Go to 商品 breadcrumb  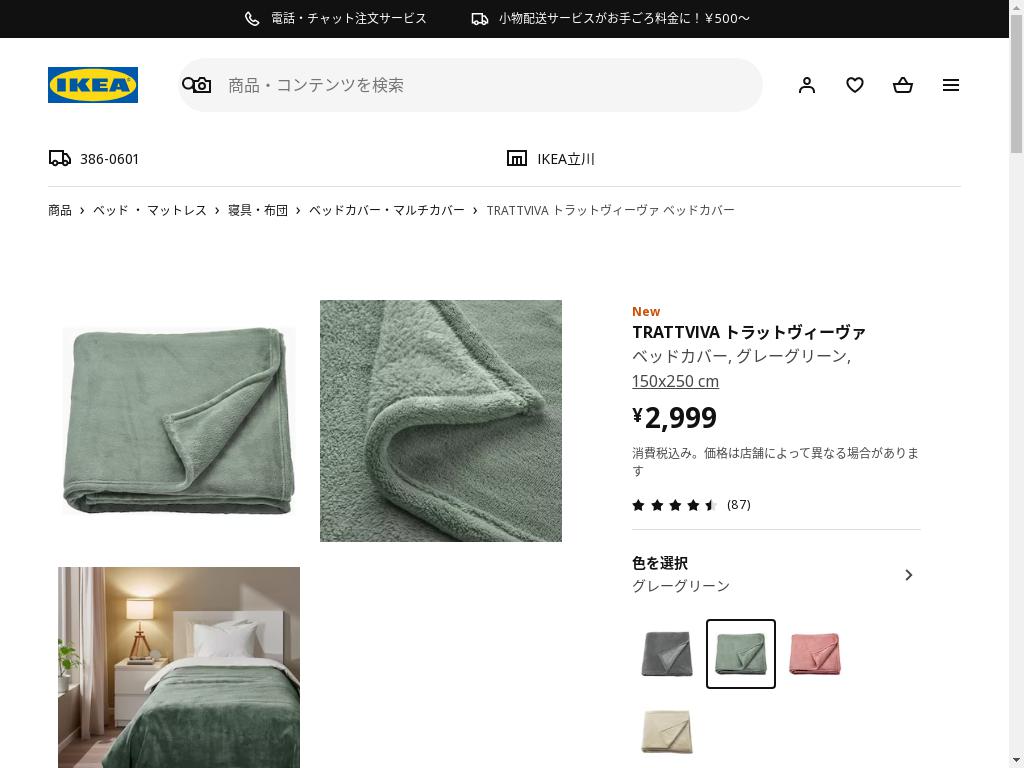click(59, 210)
